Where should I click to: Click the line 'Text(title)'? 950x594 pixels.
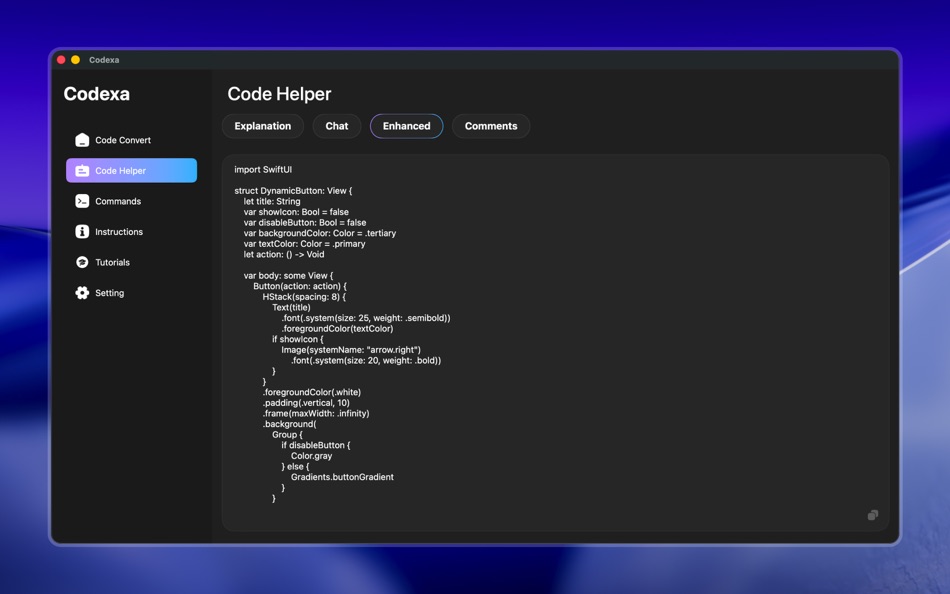point(291,307)
